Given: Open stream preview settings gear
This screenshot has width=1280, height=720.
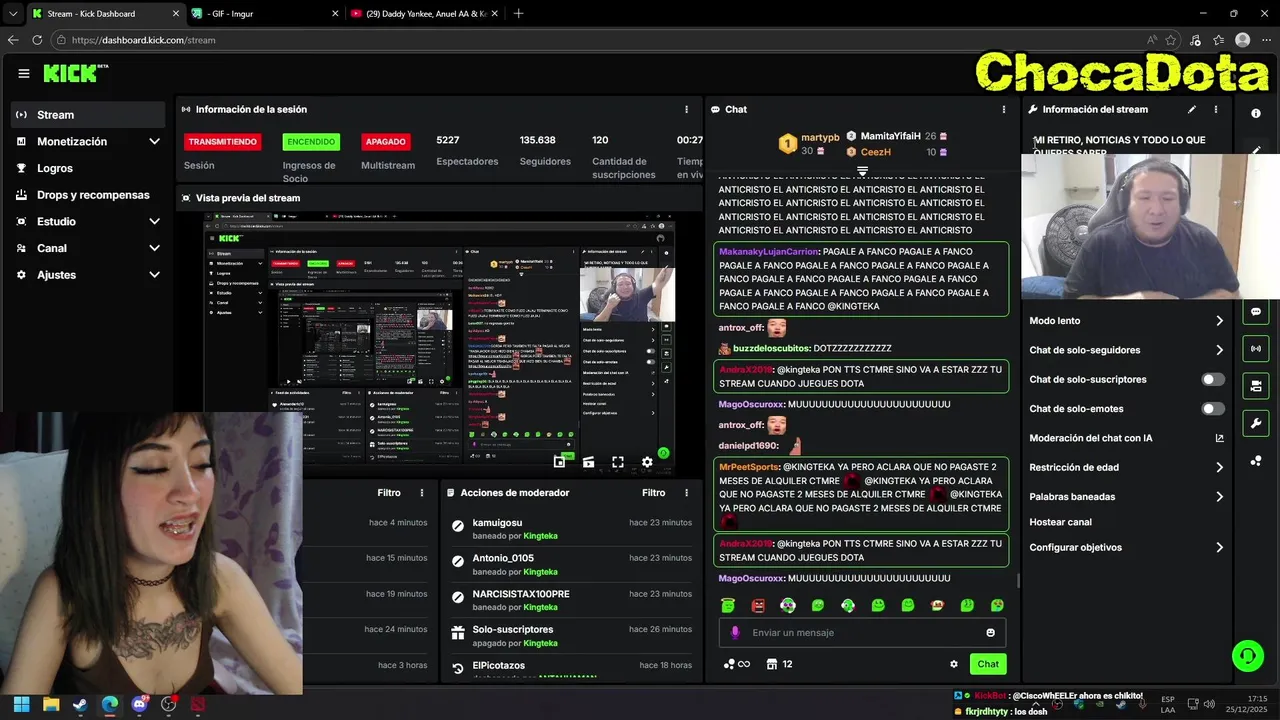Looking at the screenshot, I should click(647, 462).
